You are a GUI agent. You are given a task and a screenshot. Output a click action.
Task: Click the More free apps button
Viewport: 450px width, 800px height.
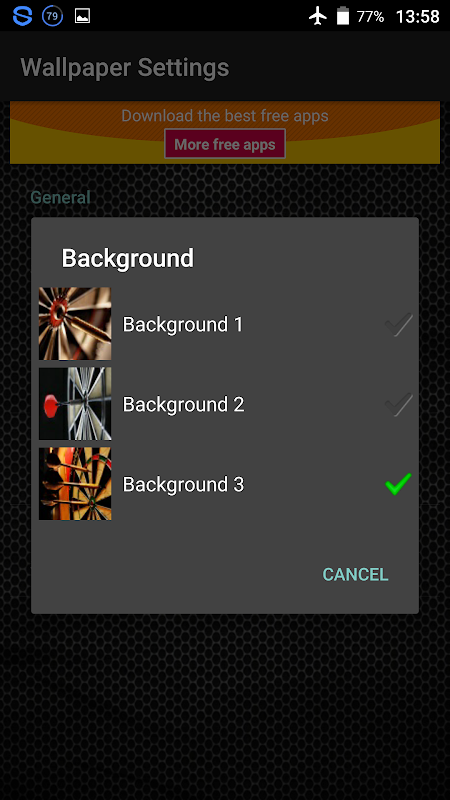[x=225, y=144]
